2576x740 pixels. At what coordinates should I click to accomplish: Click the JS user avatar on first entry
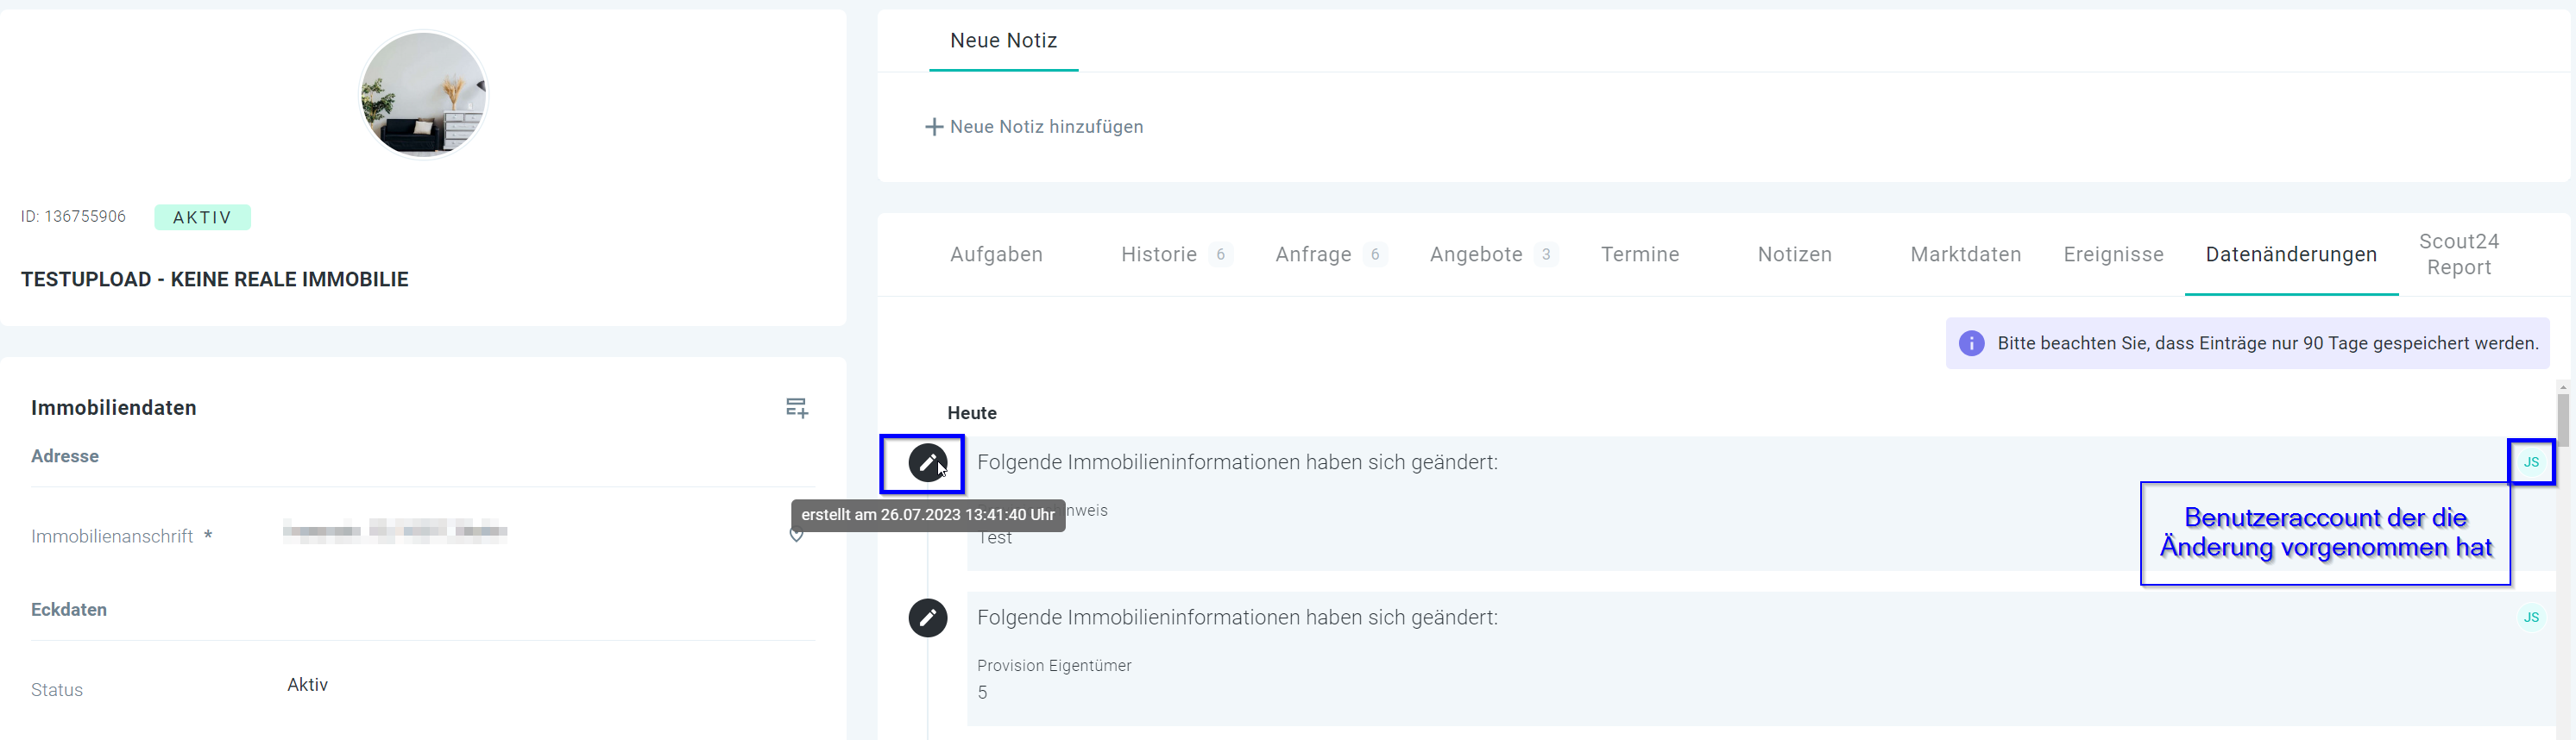[x=2531, y=462]
